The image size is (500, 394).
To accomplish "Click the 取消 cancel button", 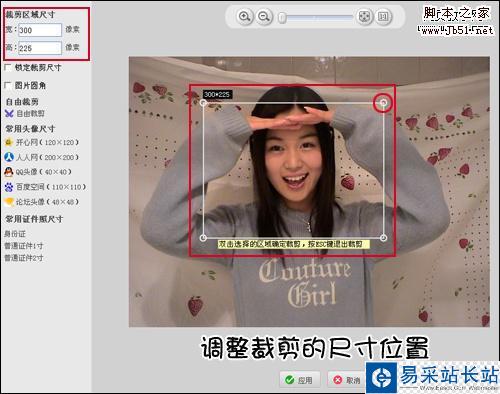I will pyautogui.click(x=347, y=380).
